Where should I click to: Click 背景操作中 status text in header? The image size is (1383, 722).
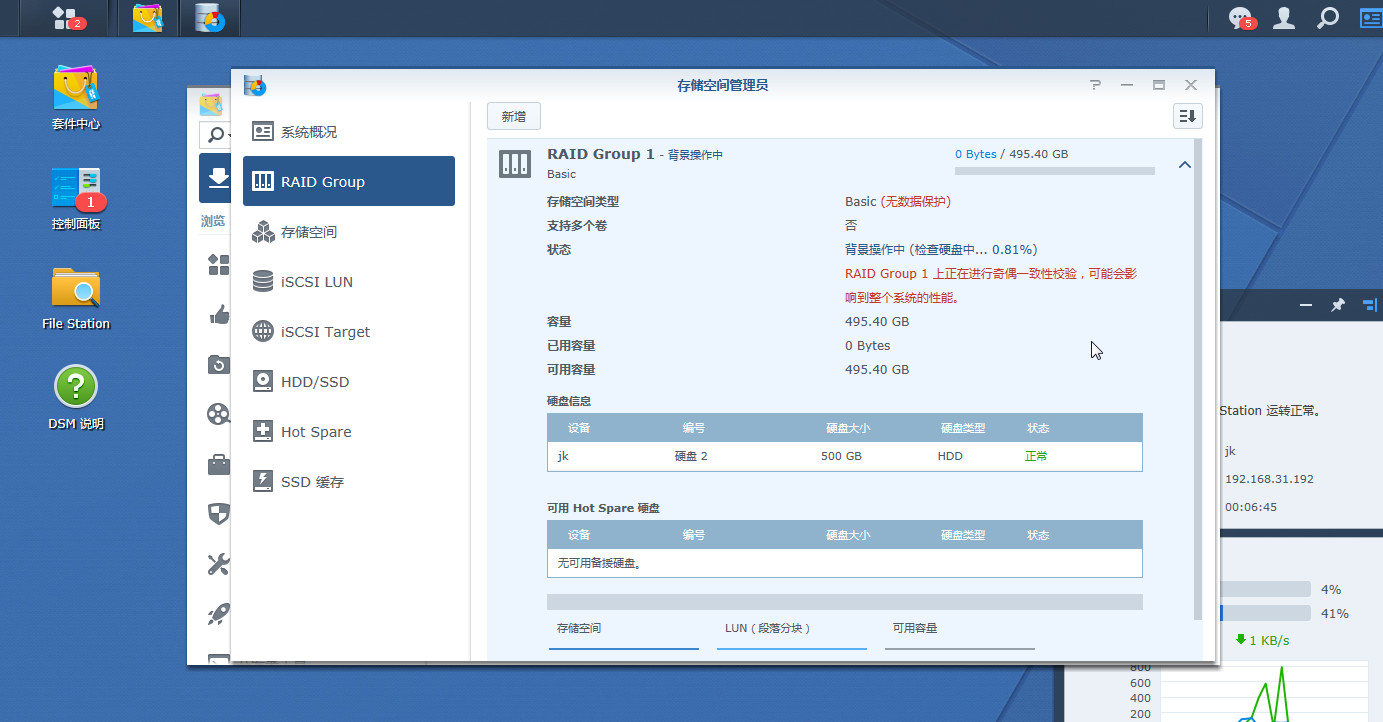695,155
